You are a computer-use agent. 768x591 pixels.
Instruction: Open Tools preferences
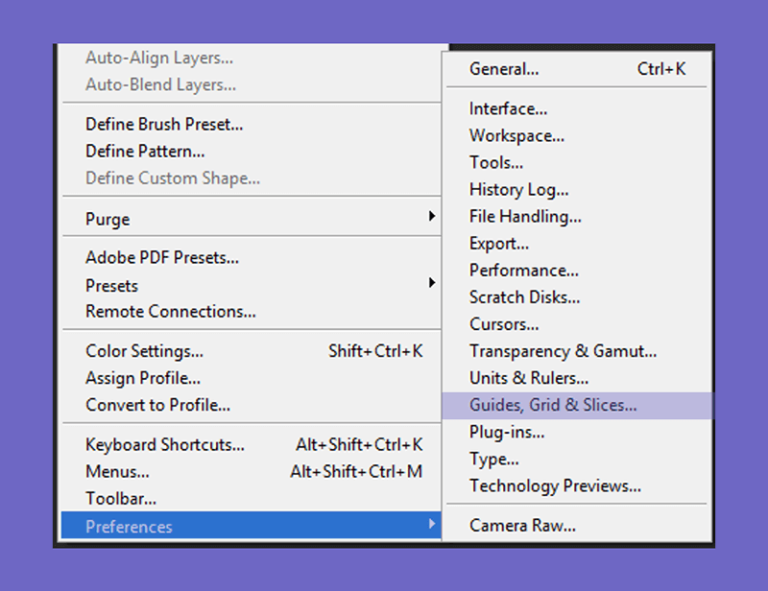577,163
